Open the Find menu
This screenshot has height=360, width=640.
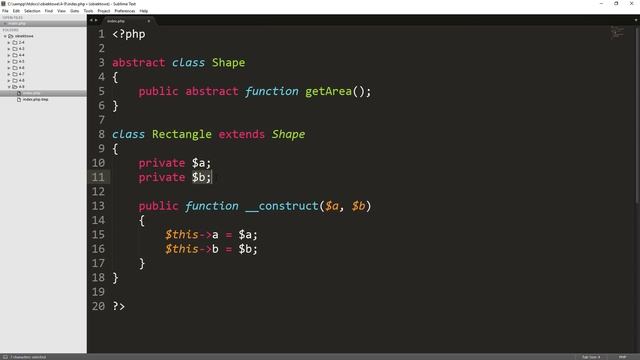[49, 11]
